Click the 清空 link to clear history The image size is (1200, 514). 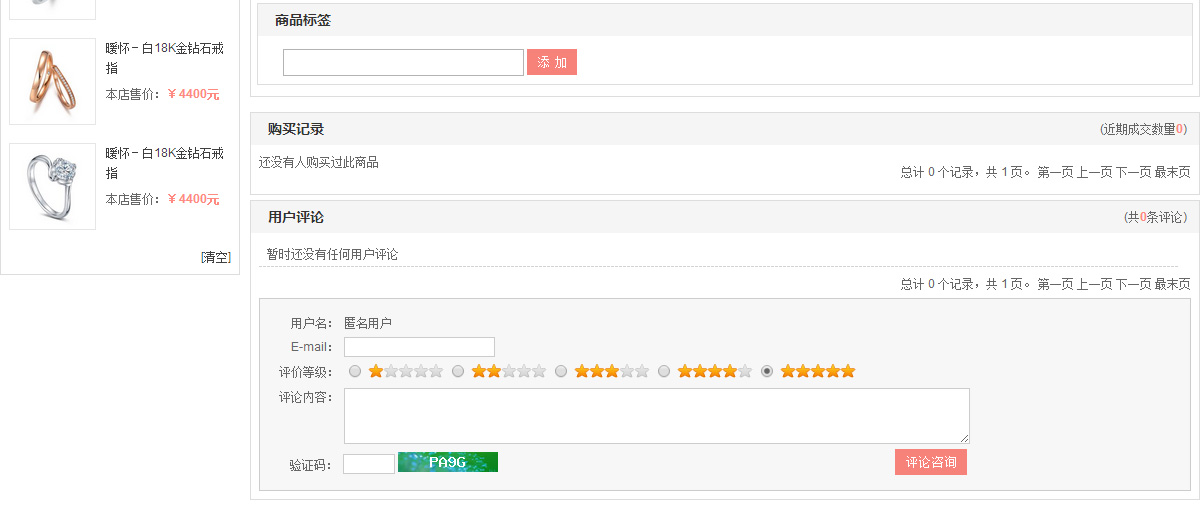pyautogui.click(x=216, y=257)
